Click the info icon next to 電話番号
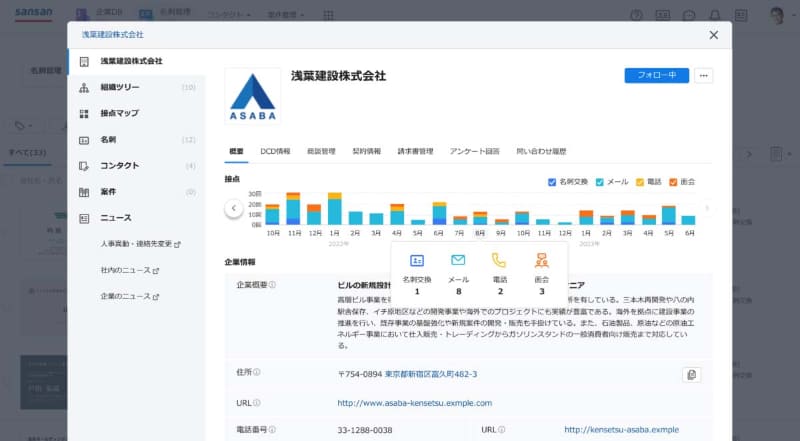 [x=272, y=430]
